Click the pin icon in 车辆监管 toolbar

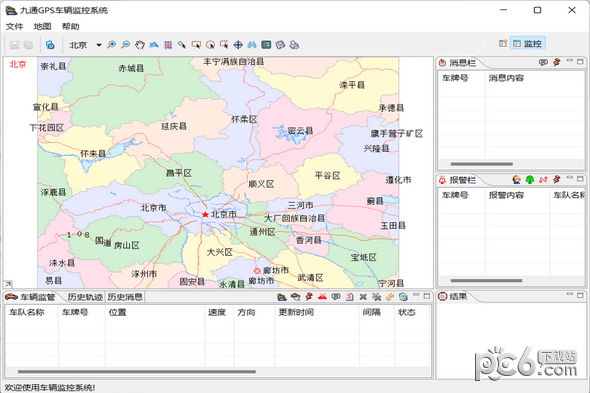click(309, 297)
